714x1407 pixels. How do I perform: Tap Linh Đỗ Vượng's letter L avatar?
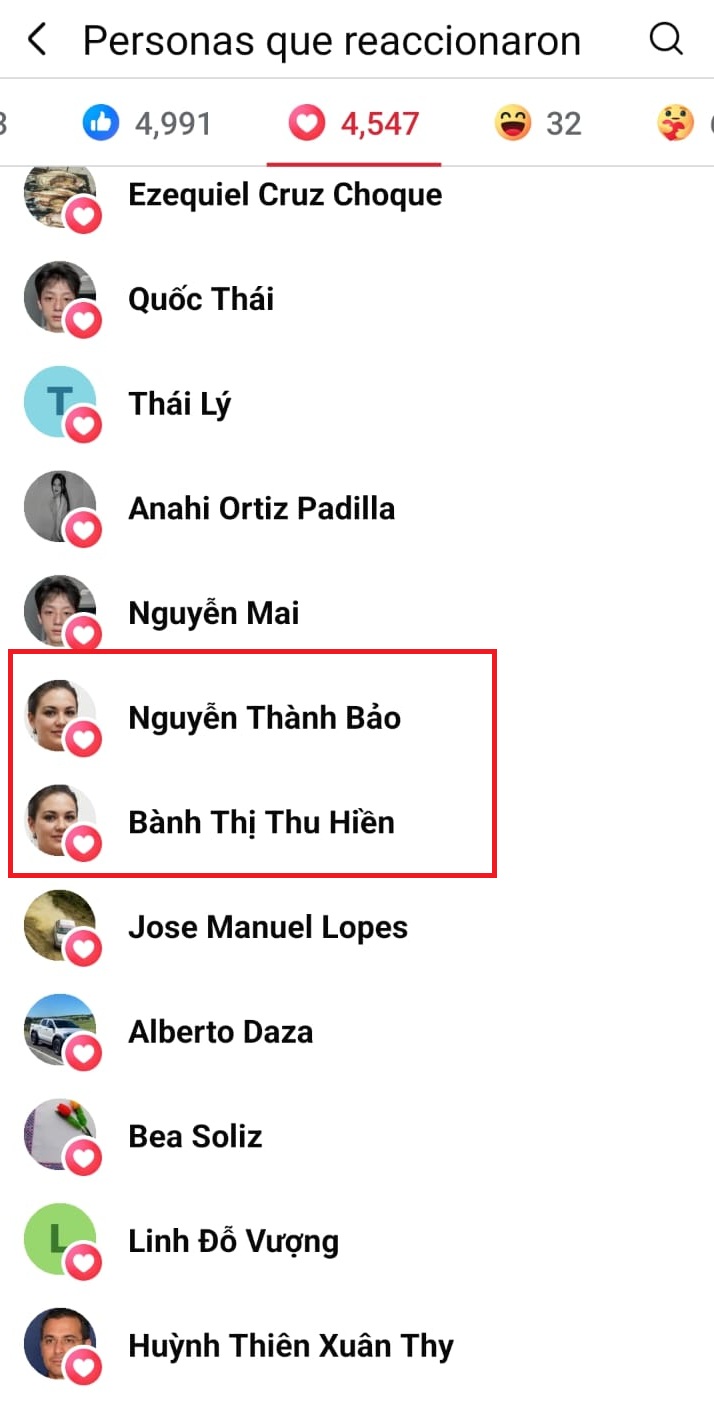click(x=60, y=1240)
